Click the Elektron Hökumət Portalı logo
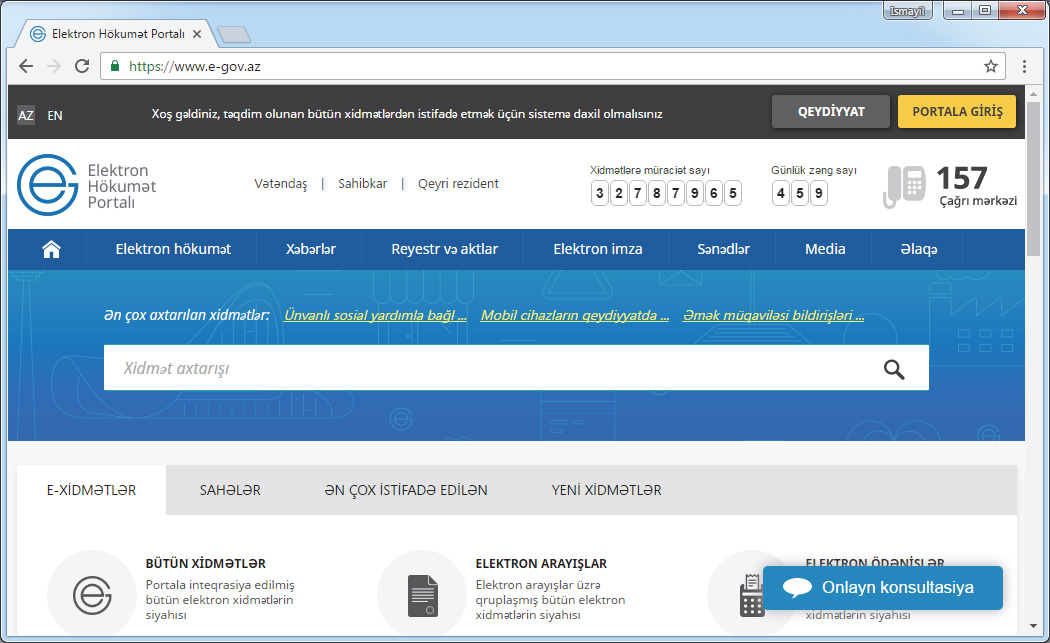Viewport: 1050px width, 643px height. (87, 186)
